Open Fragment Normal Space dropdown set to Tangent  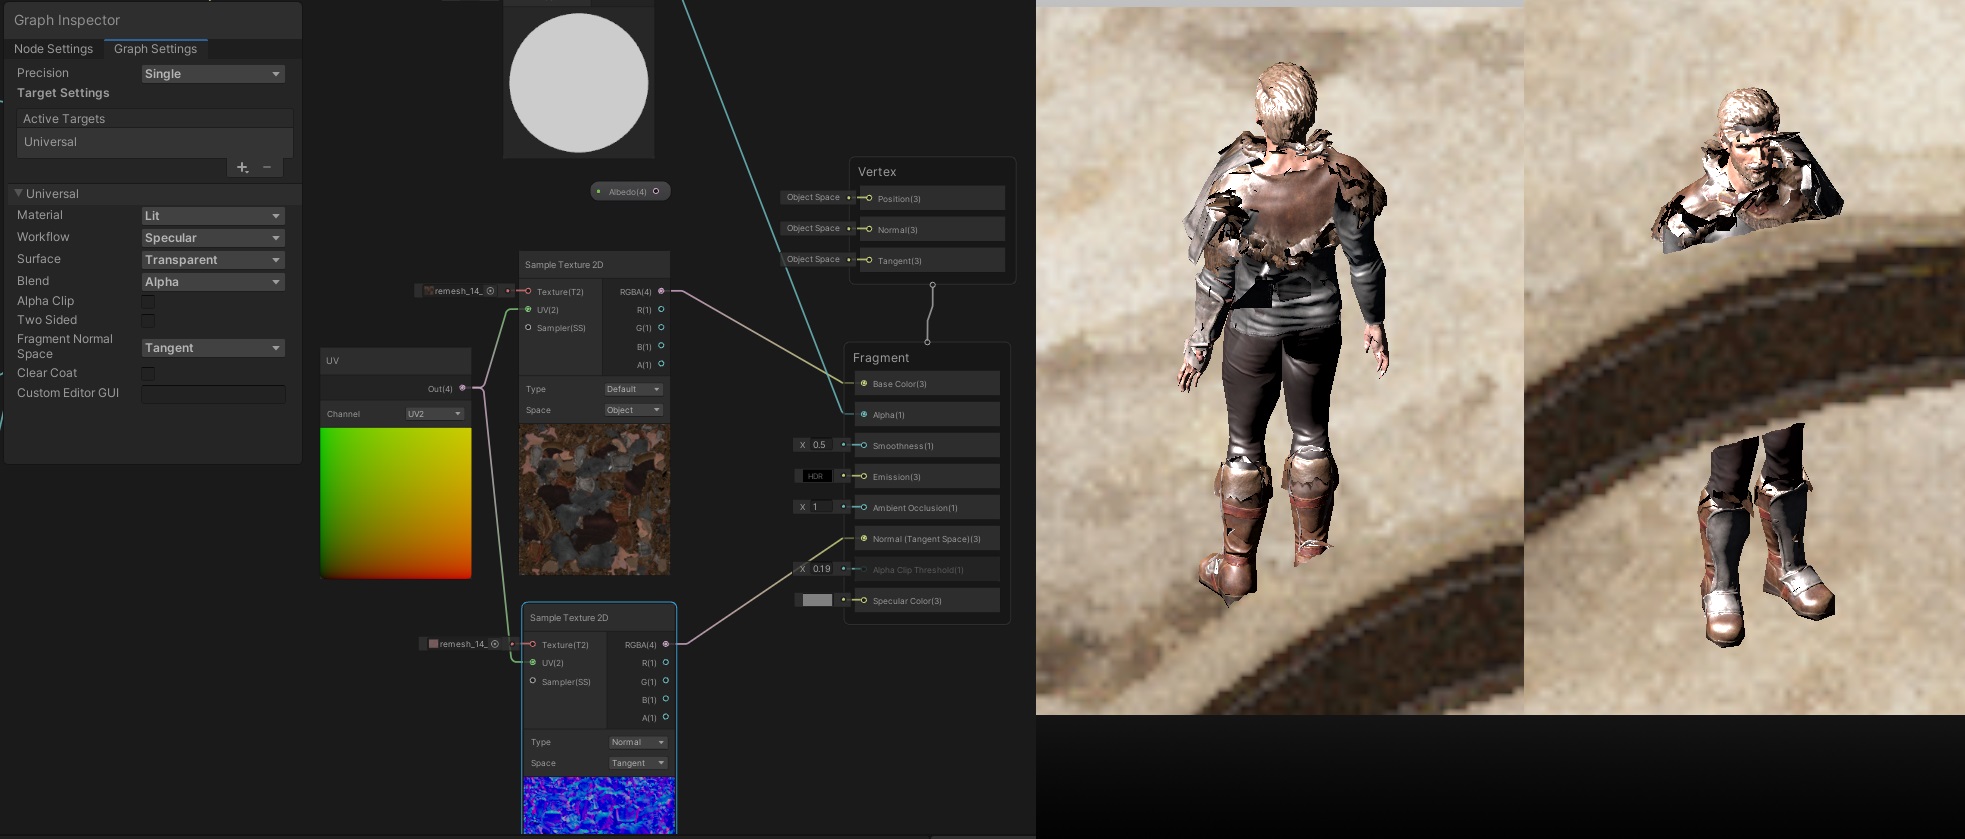[x=213, y=348]
